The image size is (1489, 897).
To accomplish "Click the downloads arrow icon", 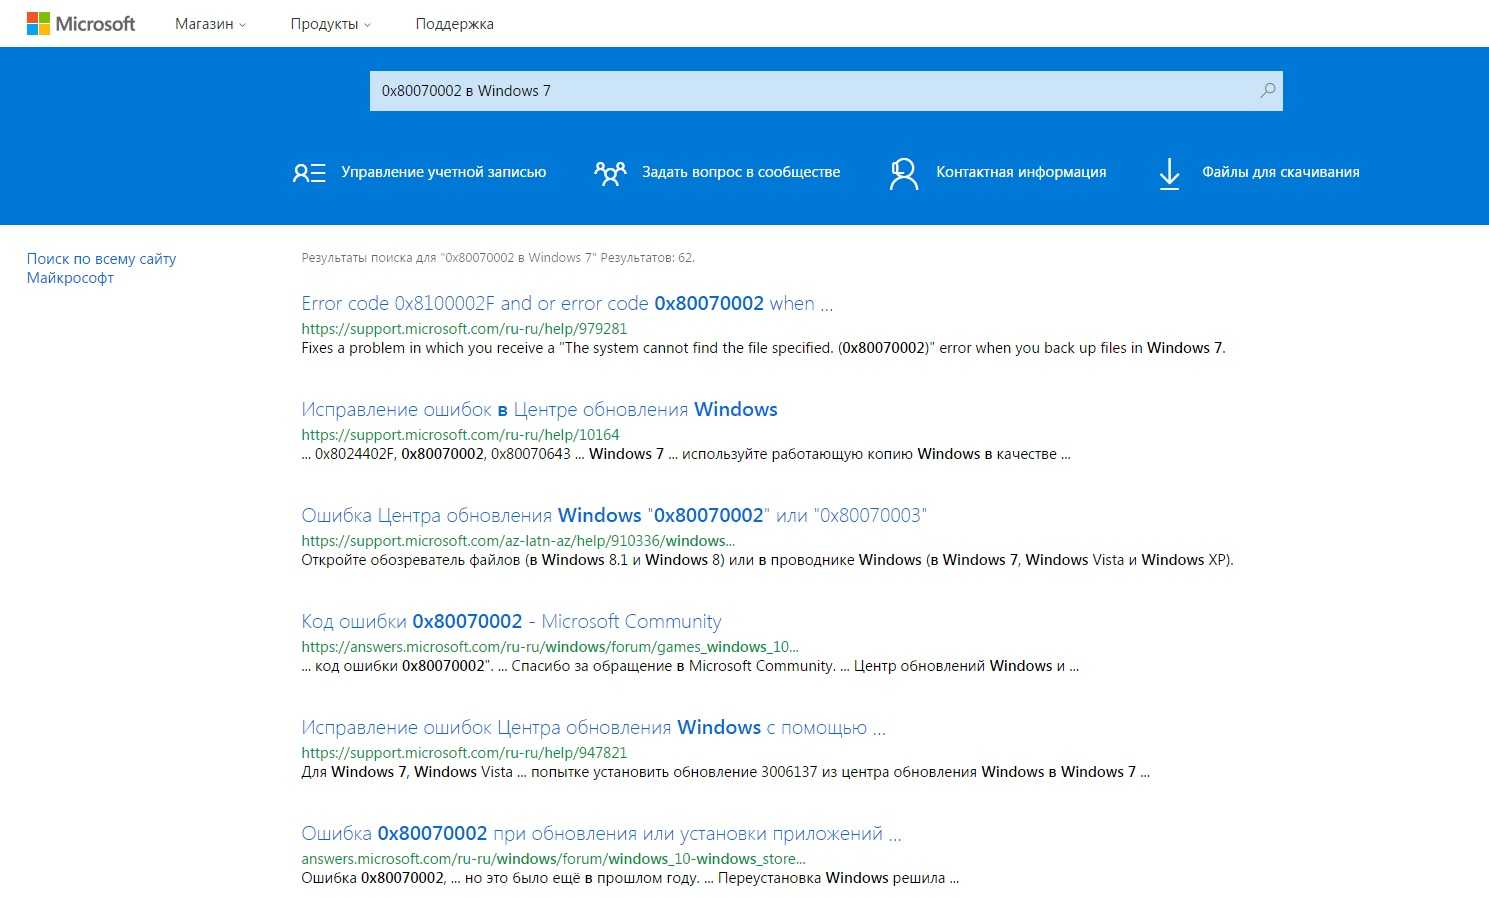I will tap(1169, 173).
